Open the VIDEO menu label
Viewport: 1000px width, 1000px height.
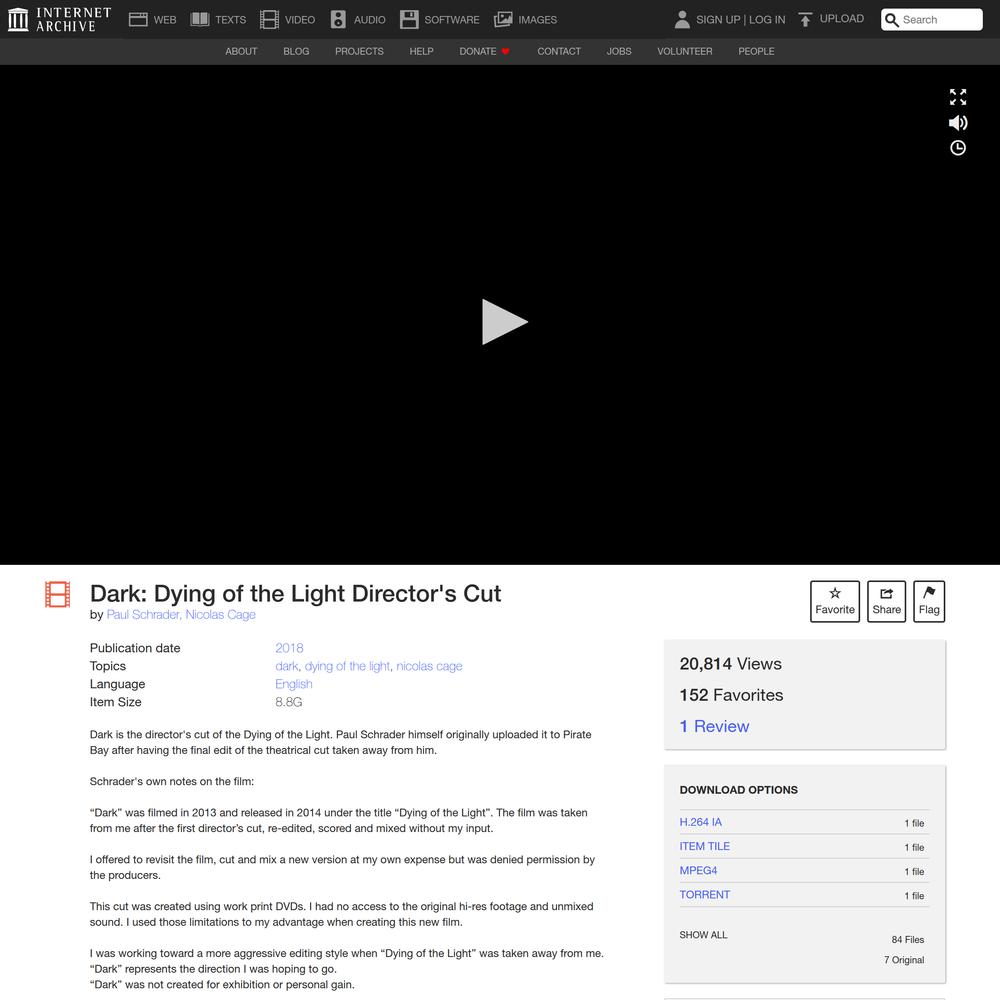[x=300, y=20]
